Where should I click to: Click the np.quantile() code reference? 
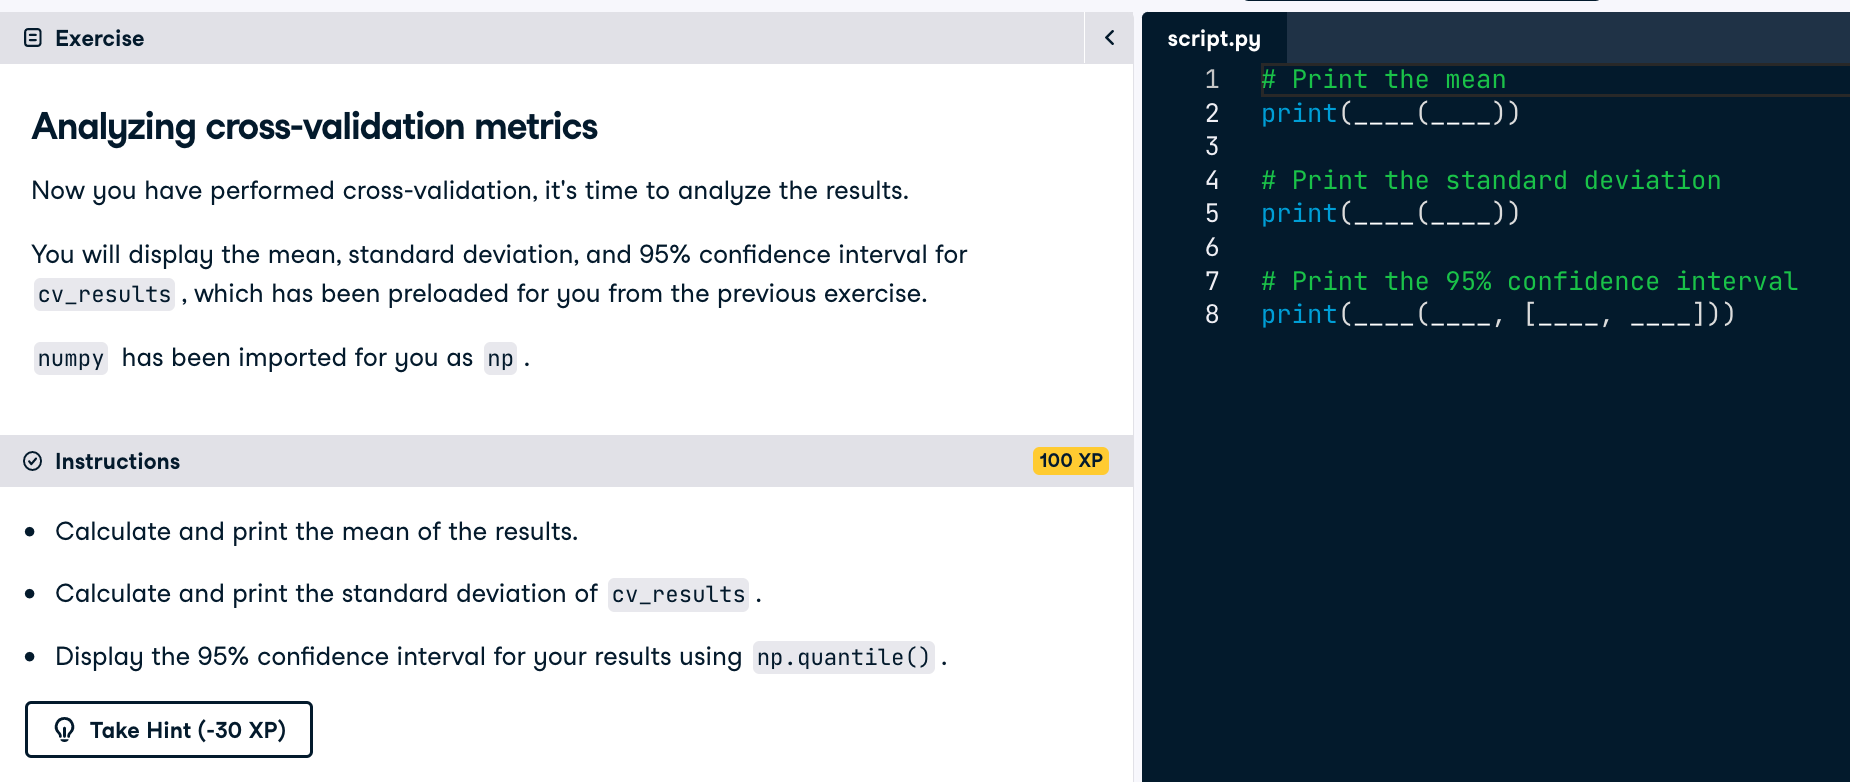pos(842,657)
